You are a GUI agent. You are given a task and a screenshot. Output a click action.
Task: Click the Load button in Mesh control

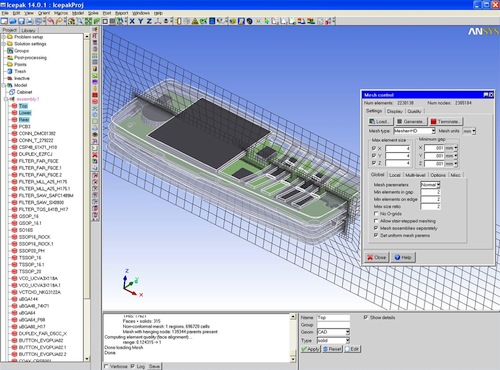[x=381, y=122]
